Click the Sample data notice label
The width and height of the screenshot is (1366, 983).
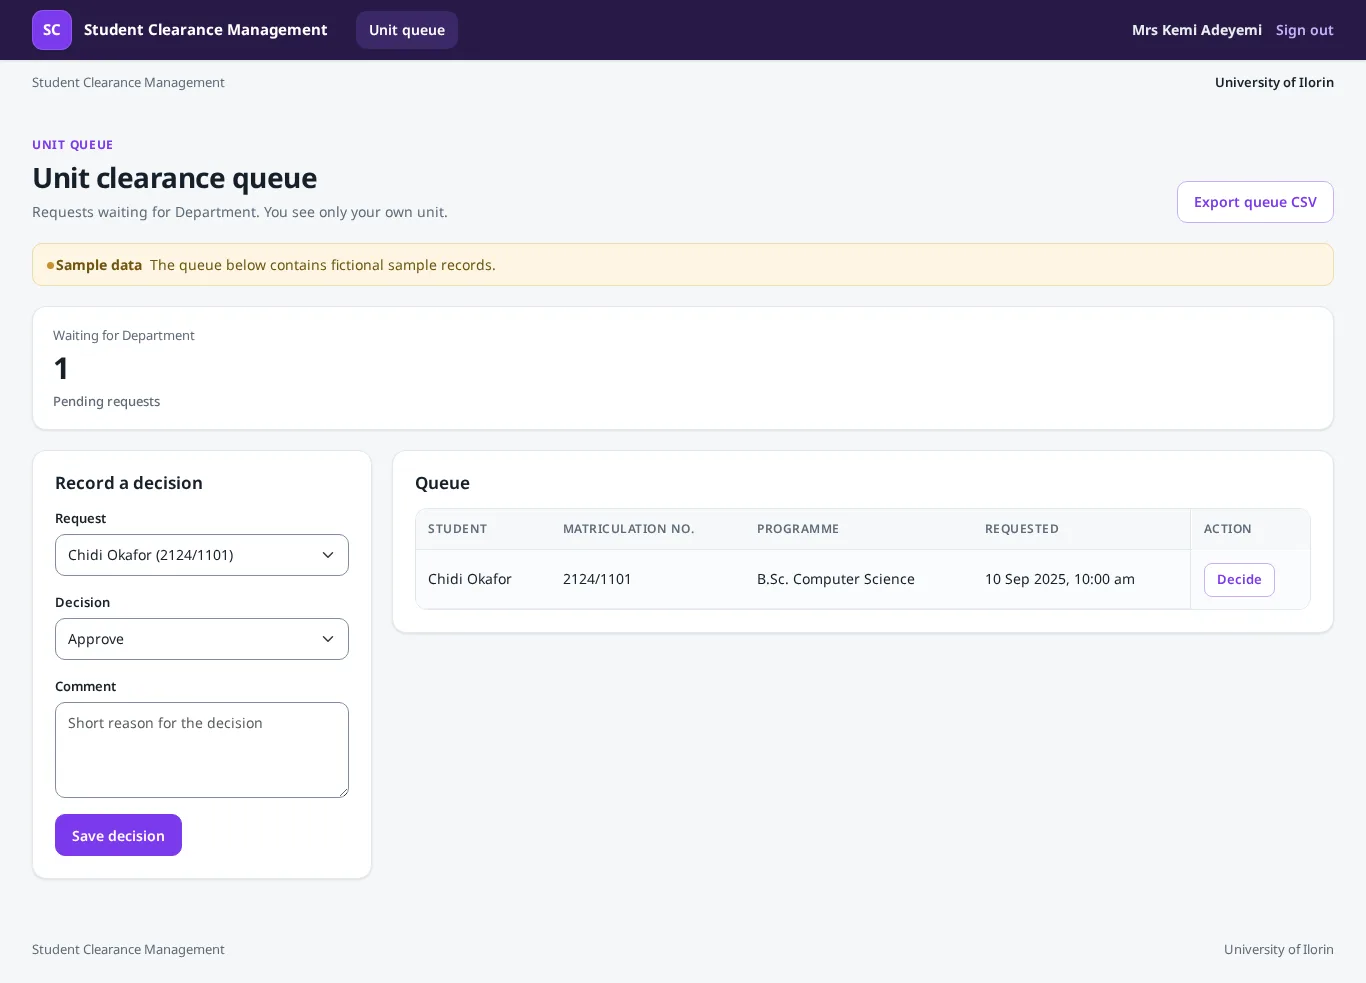tap(99, 265)
